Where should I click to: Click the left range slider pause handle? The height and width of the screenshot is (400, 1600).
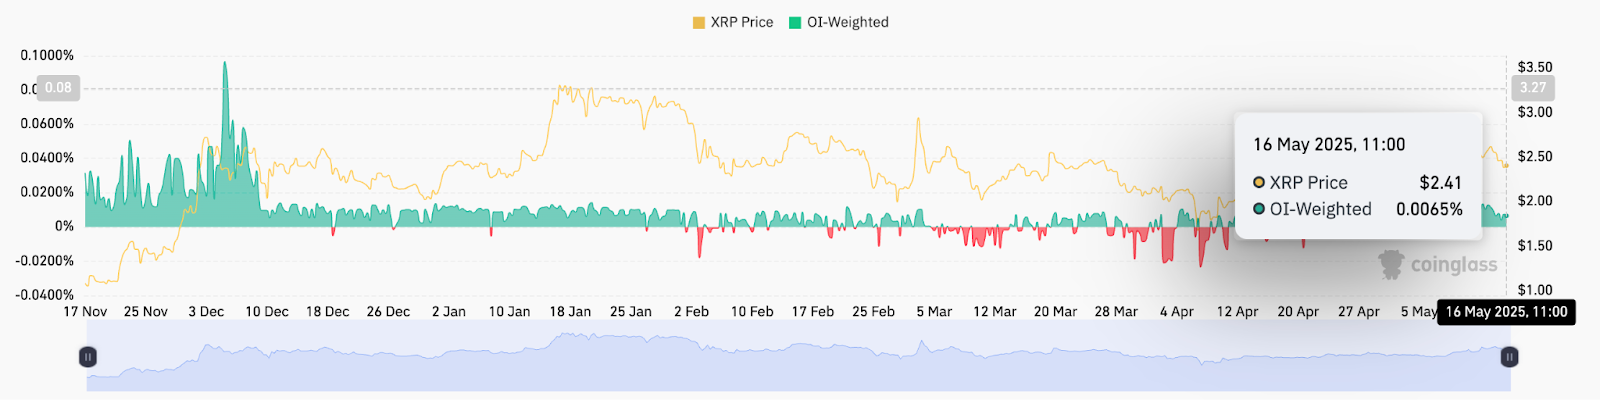(88, 357)
